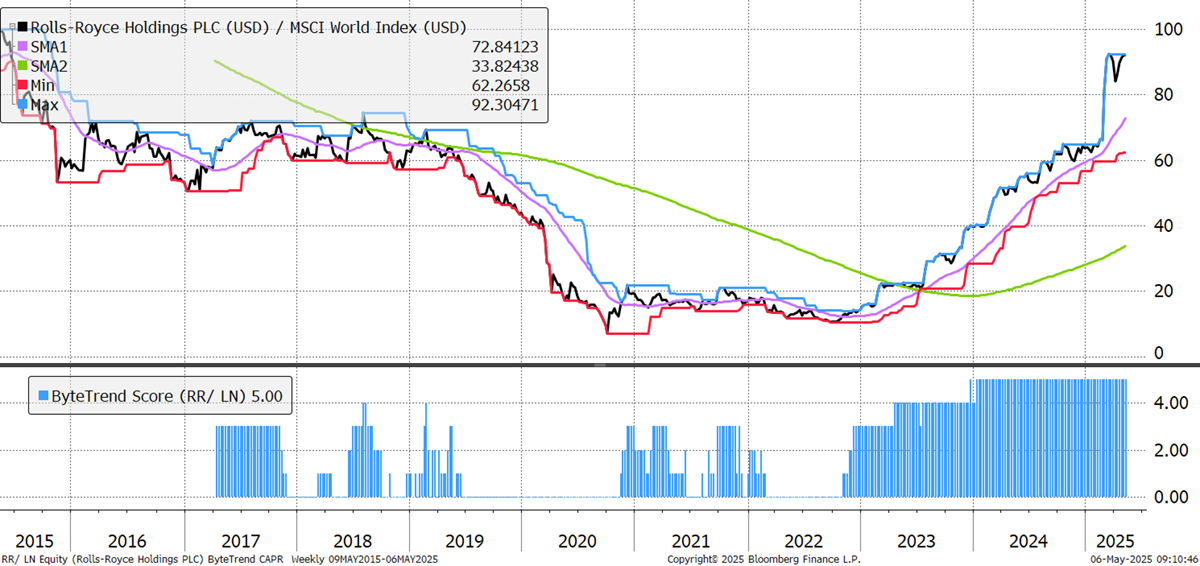Select the Max legend label
The width and height of the screenshot is (1200, 566).
click(46, 104)
